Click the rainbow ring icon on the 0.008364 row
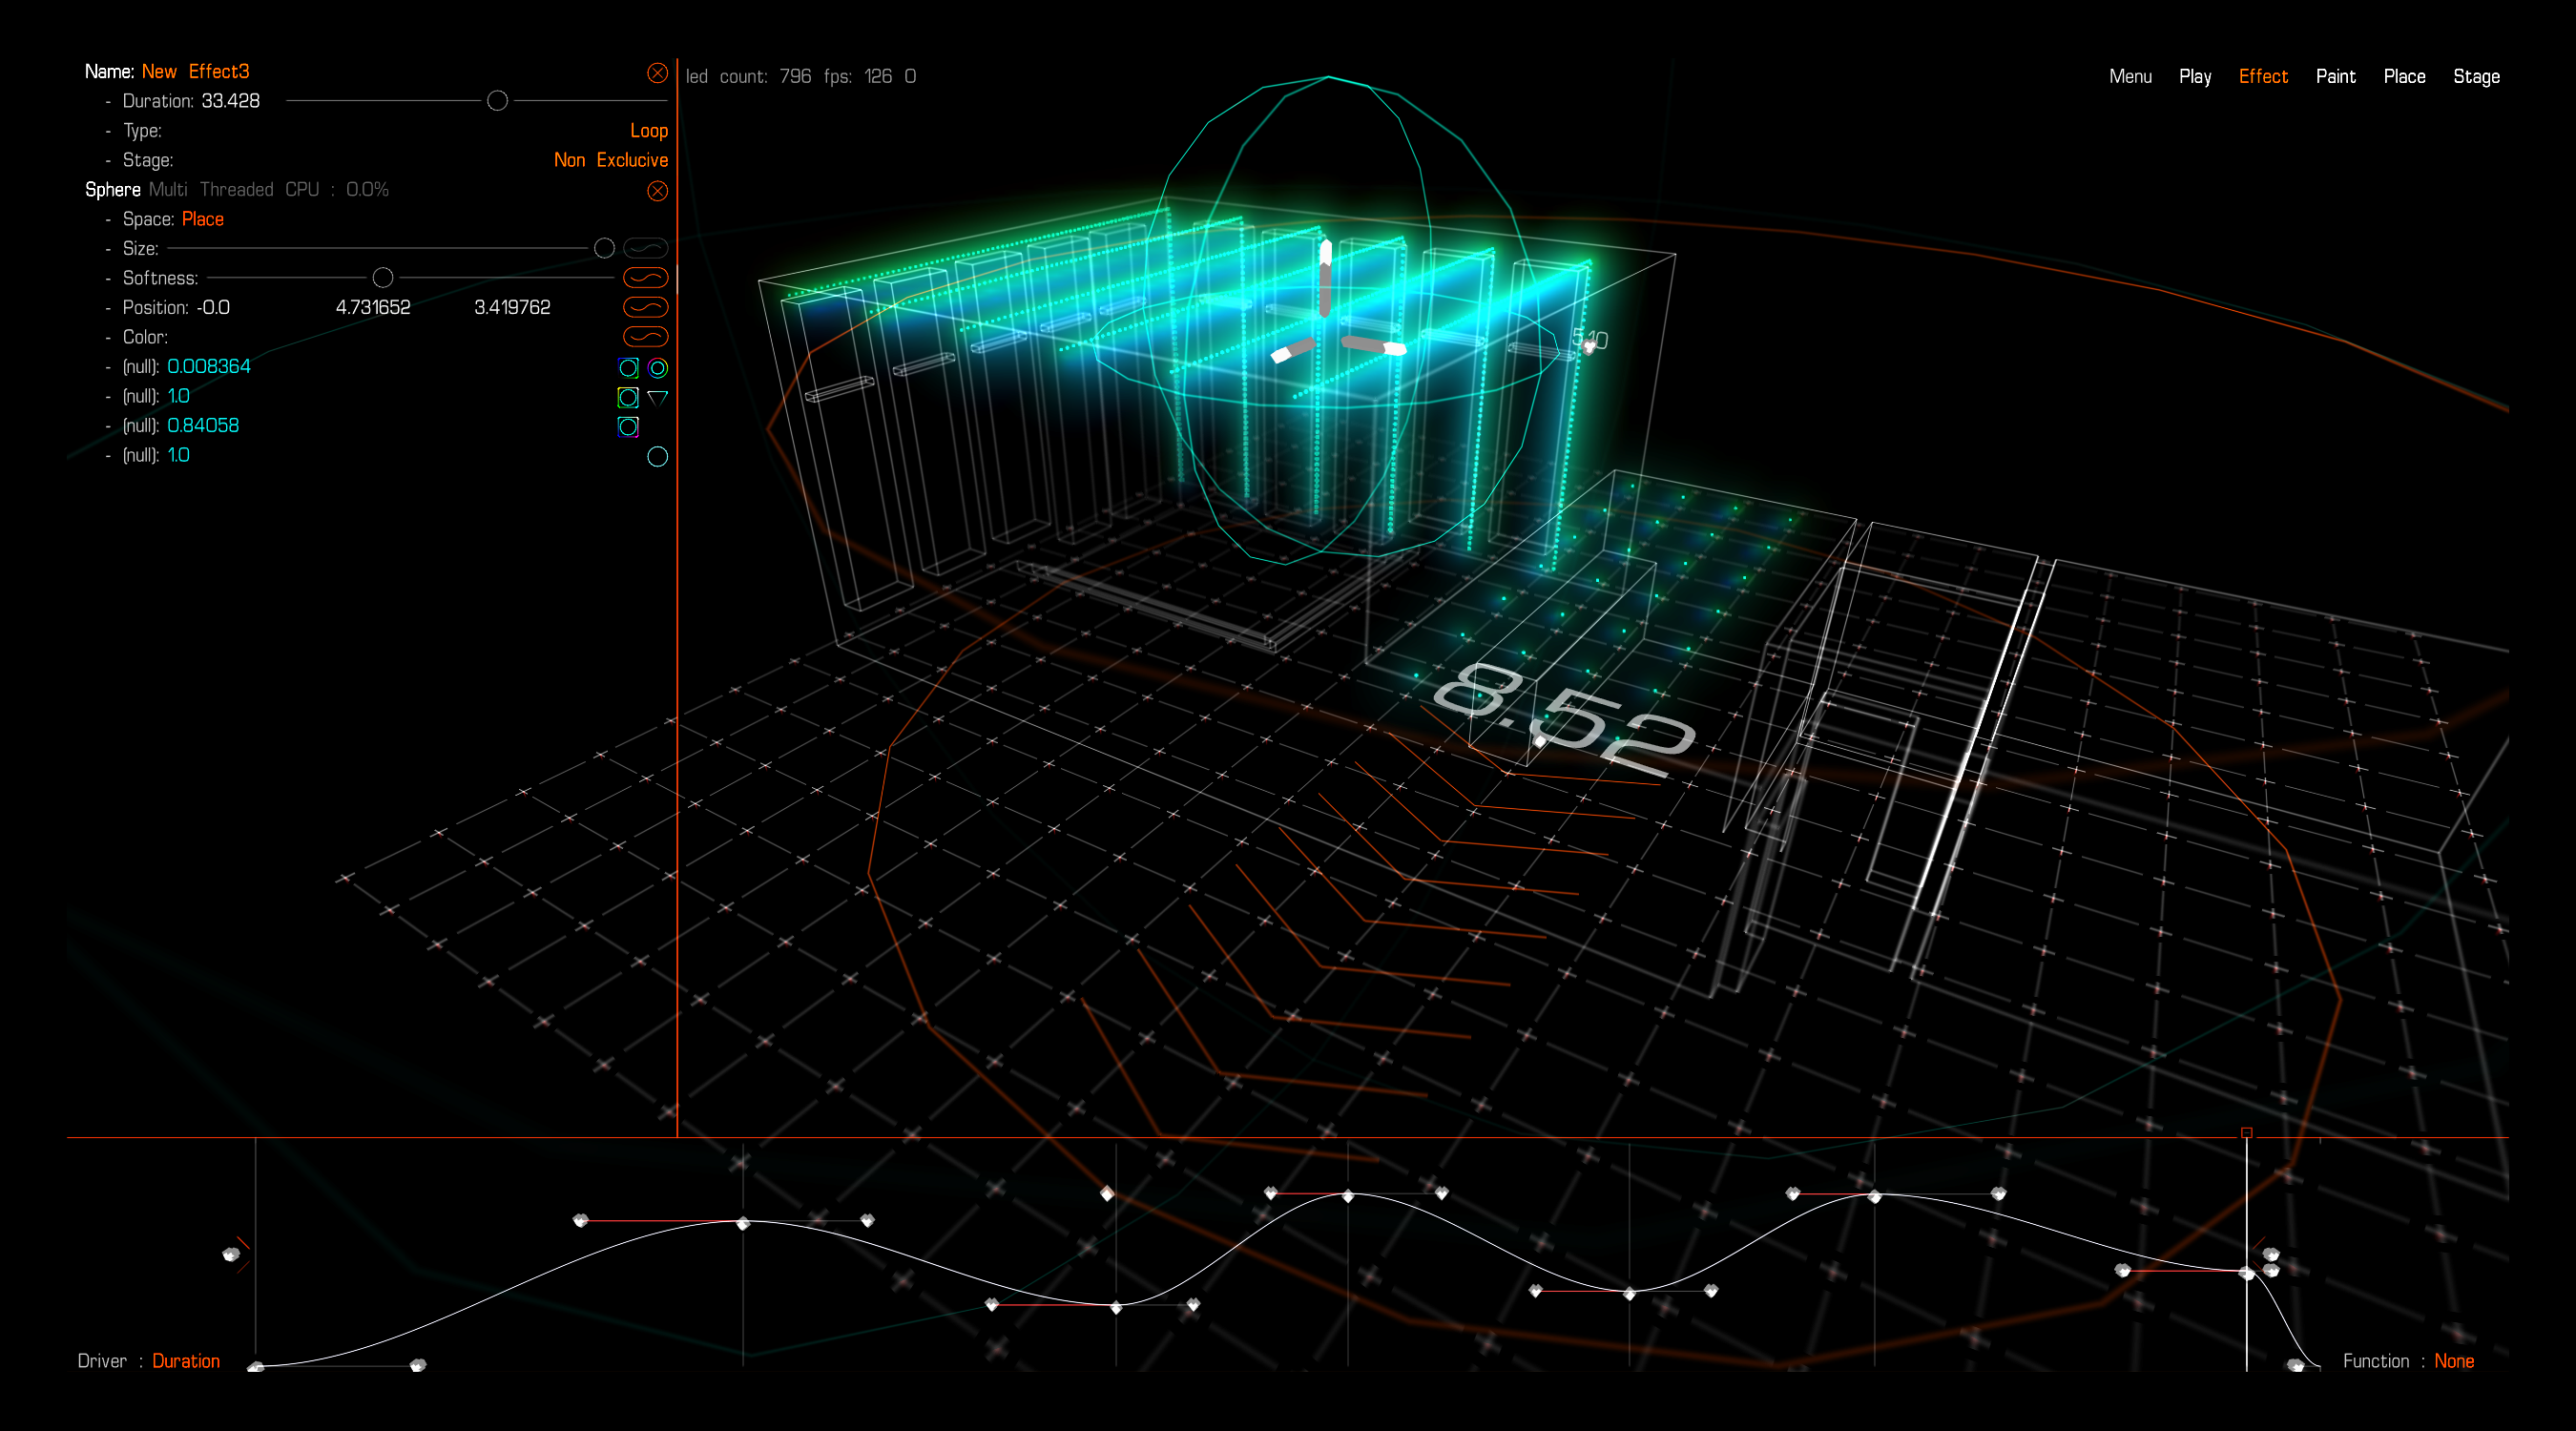 click(x=657, y=368)
